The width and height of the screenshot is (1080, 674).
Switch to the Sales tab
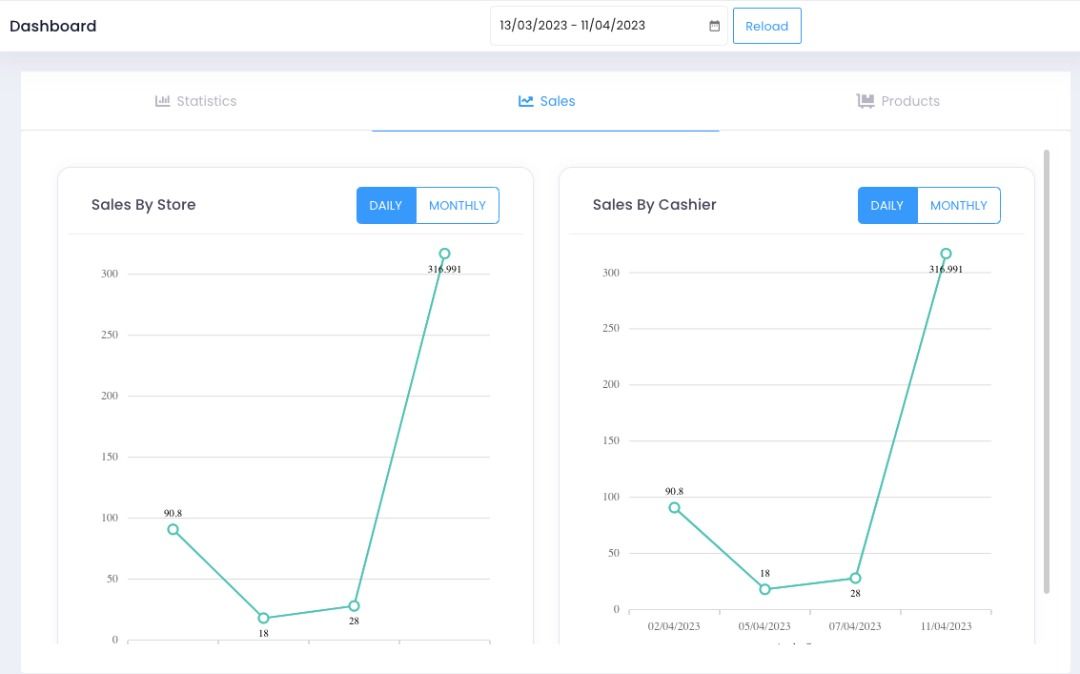click(546, 101)
